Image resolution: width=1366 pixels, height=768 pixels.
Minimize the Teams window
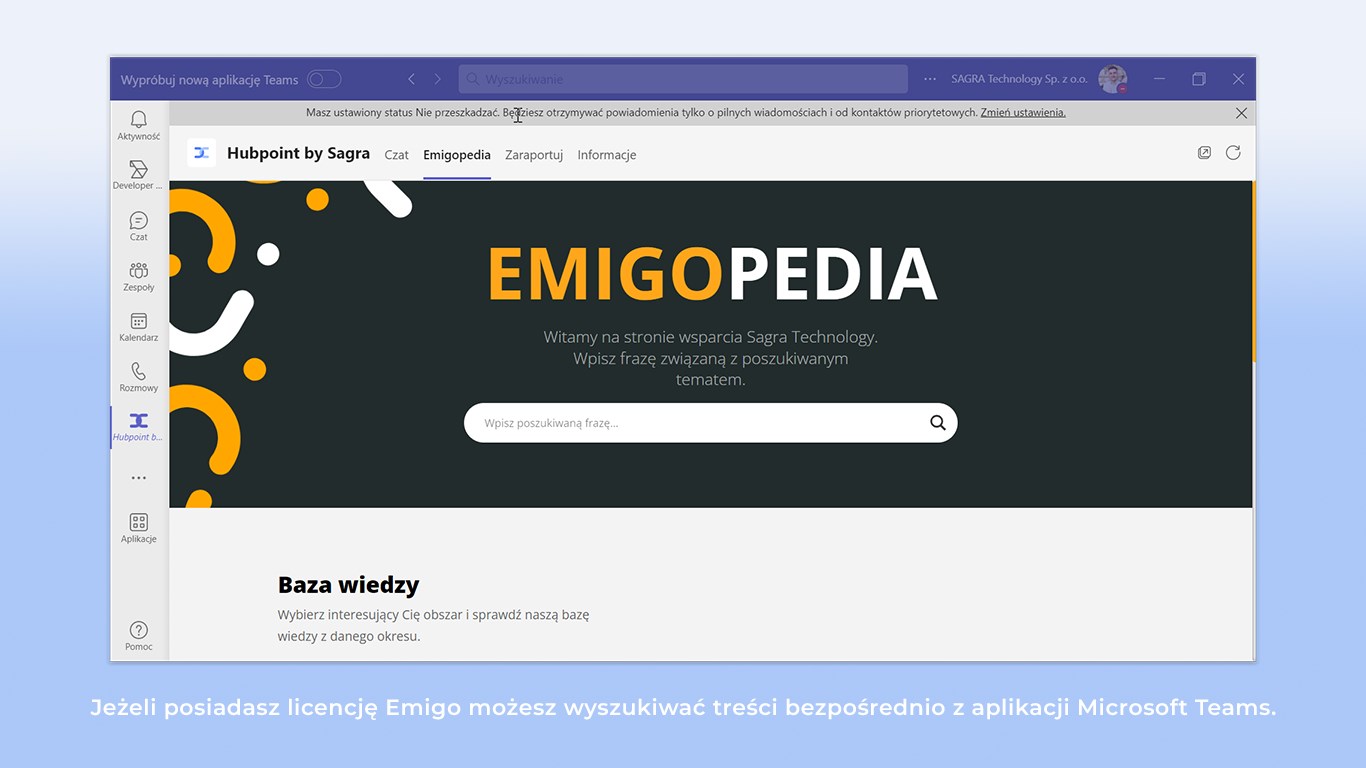(x=1160, y=79)
